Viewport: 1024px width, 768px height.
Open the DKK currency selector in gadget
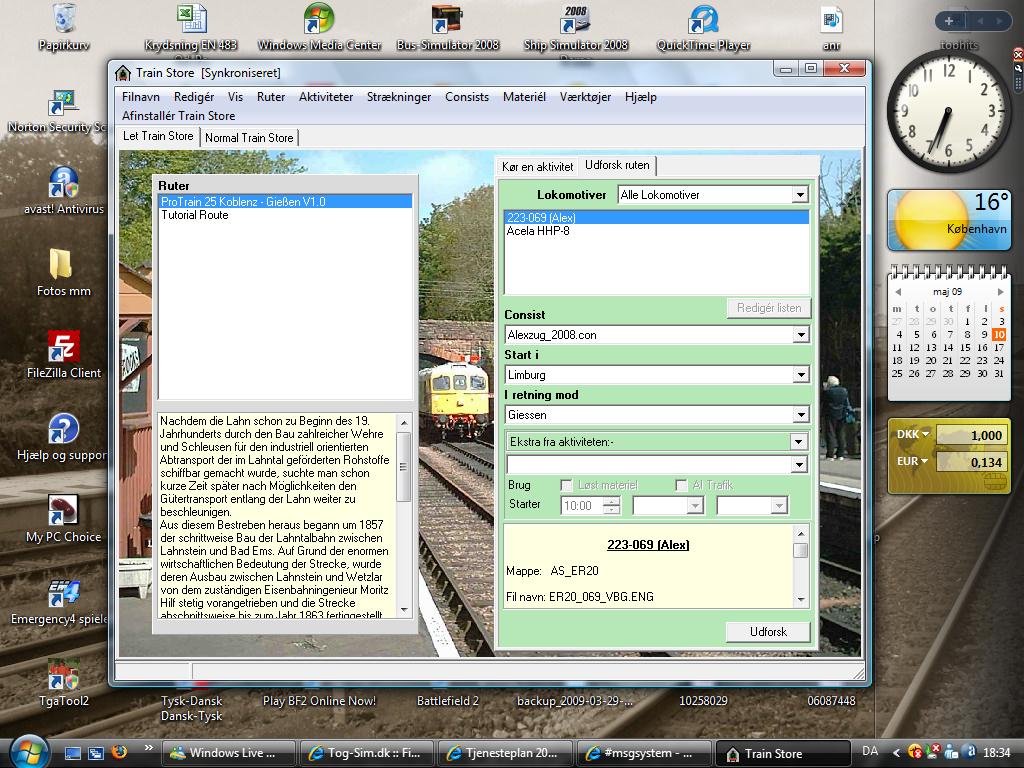click(x=912, y=434)
